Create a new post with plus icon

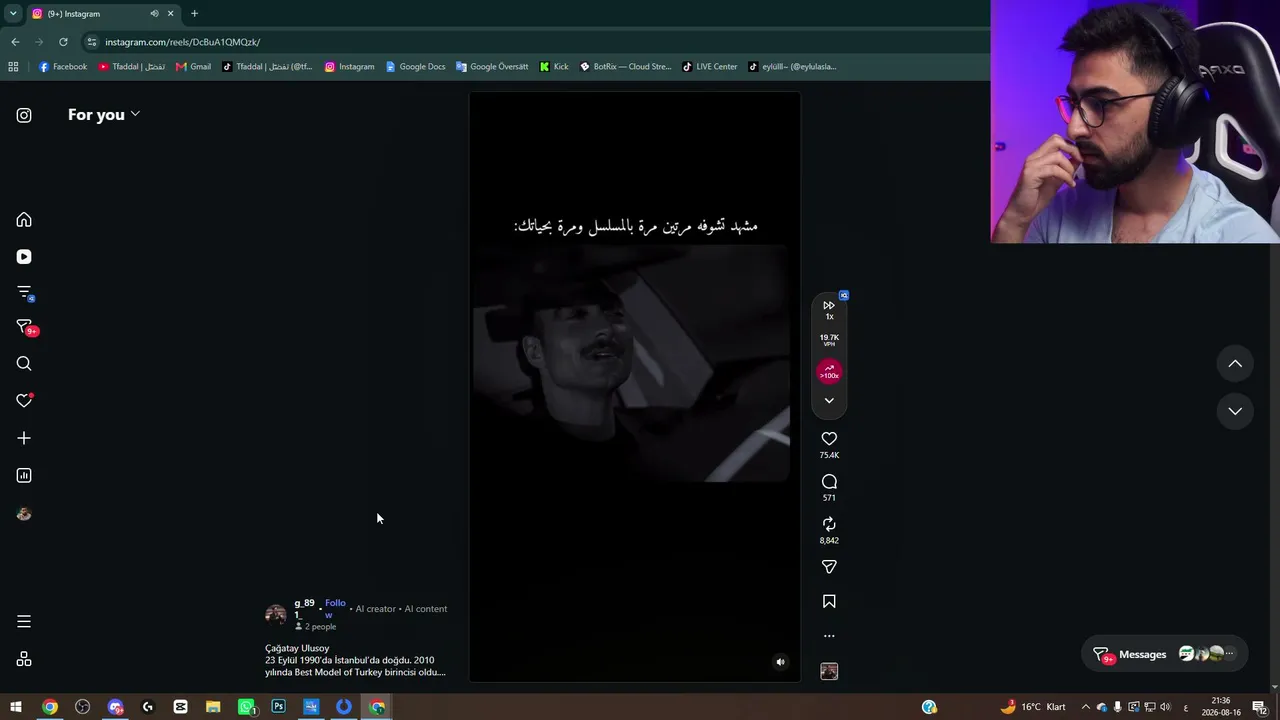(24, 438)
